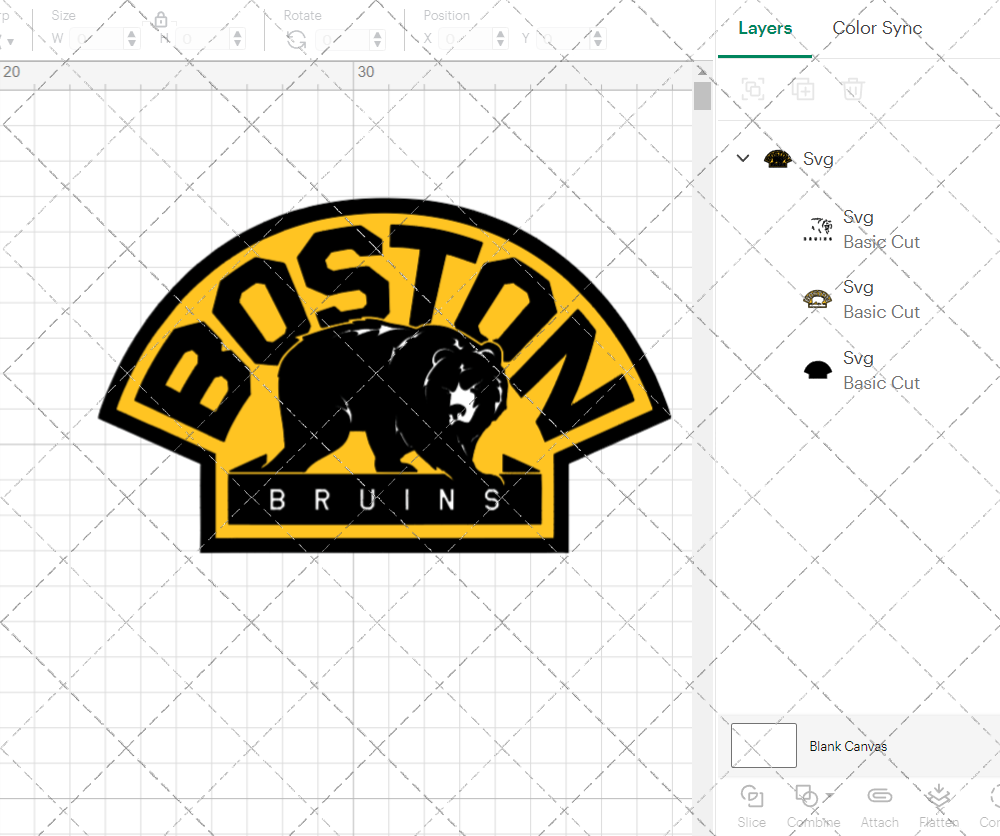Click the Width stepper arrows
The width and height of the screenshot is (1000, 836).
pos(132,39)
